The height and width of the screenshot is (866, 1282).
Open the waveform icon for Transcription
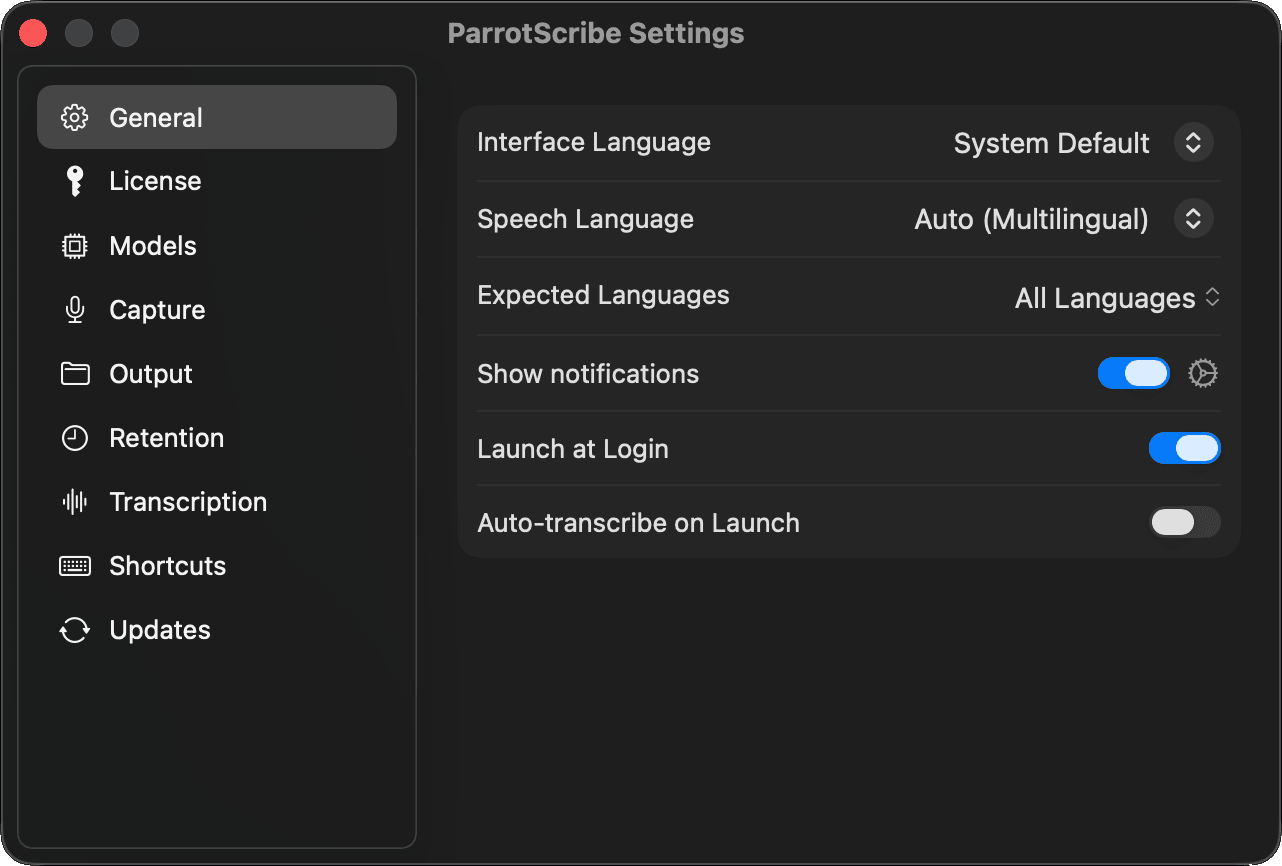pos(74,502)
